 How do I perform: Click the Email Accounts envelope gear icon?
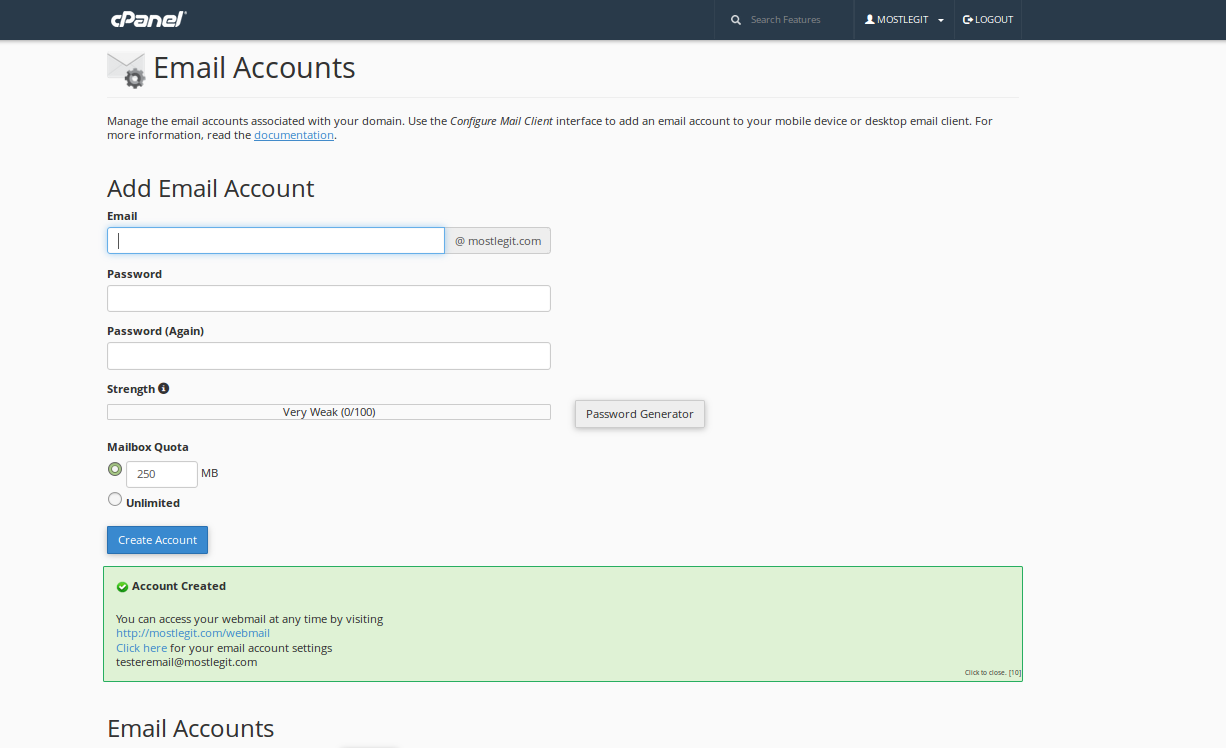[x=126, y=69]
